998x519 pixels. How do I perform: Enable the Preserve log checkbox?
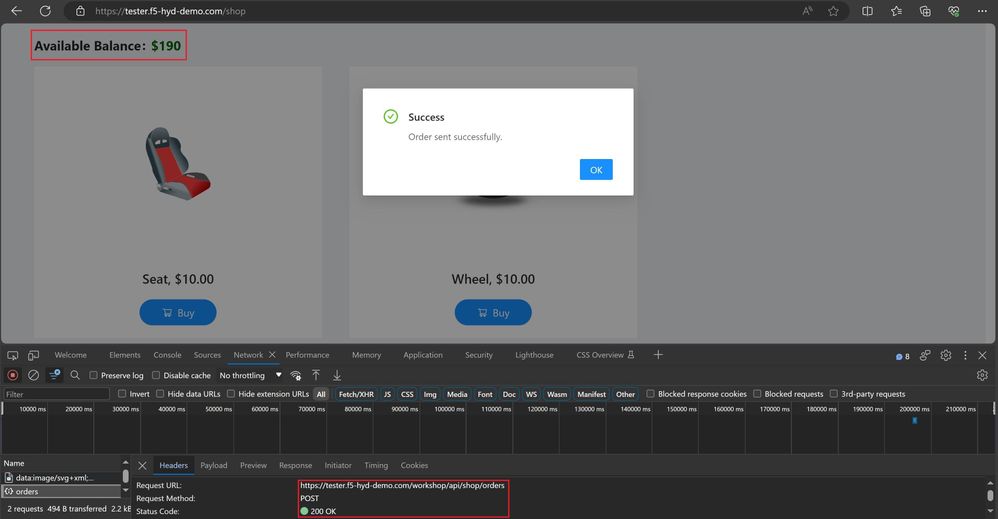coord(94,376)
